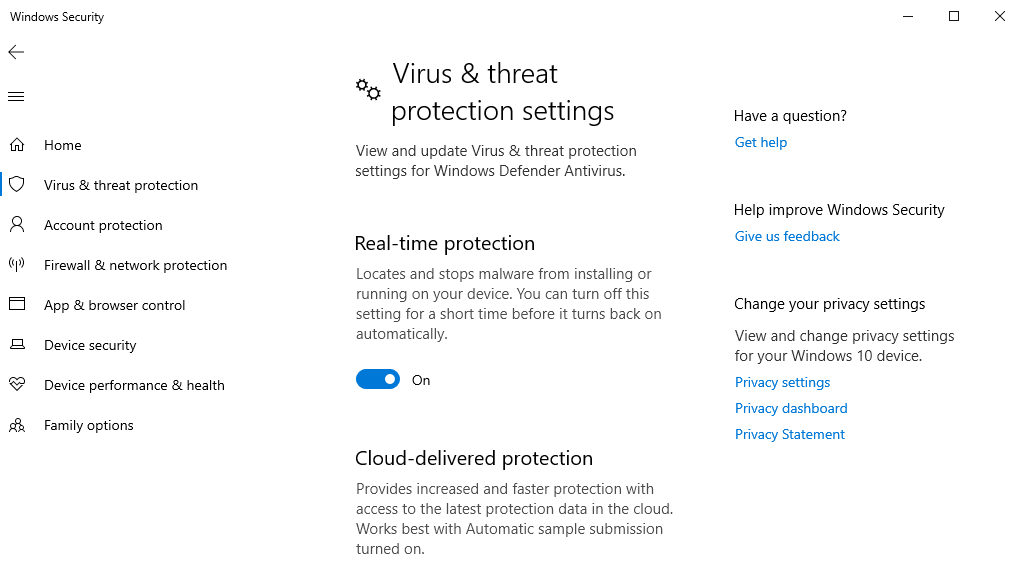Viewport: 1015px width, 564px height.
Task: Click the App & browser control window icon
Action: tap(17, 305)
